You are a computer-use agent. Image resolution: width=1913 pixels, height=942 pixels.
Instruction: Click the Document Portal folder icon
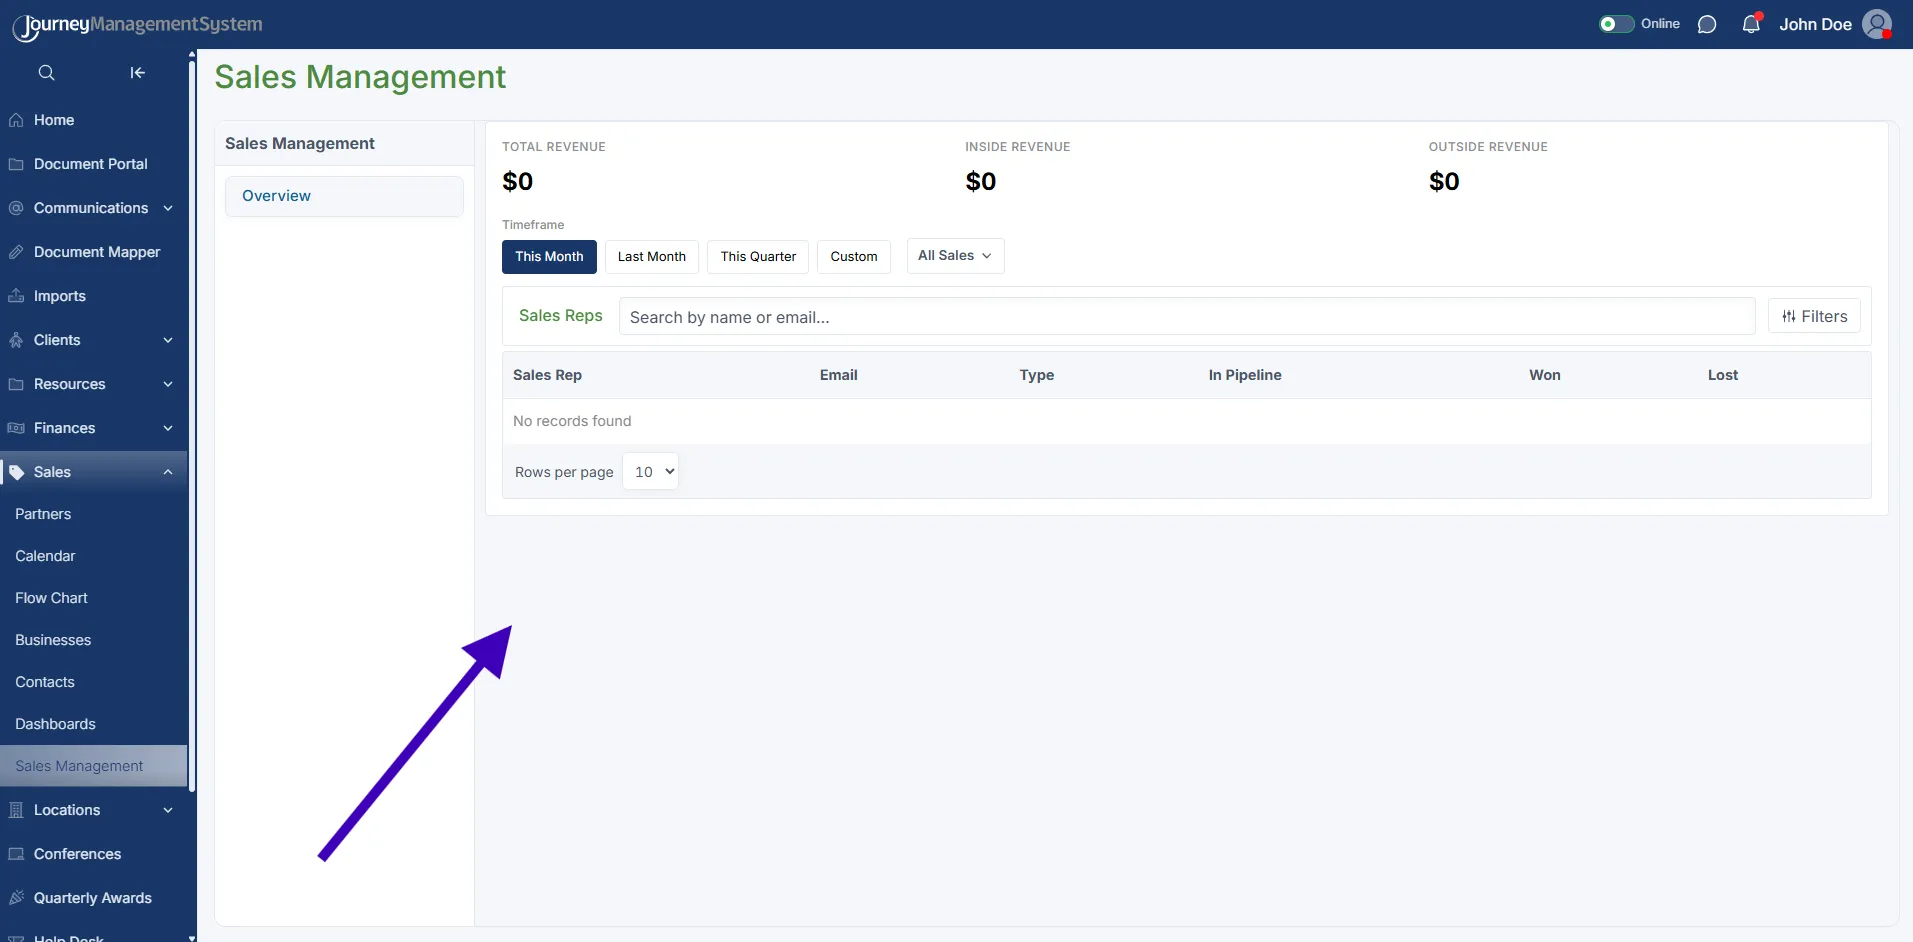click(16, 164)
